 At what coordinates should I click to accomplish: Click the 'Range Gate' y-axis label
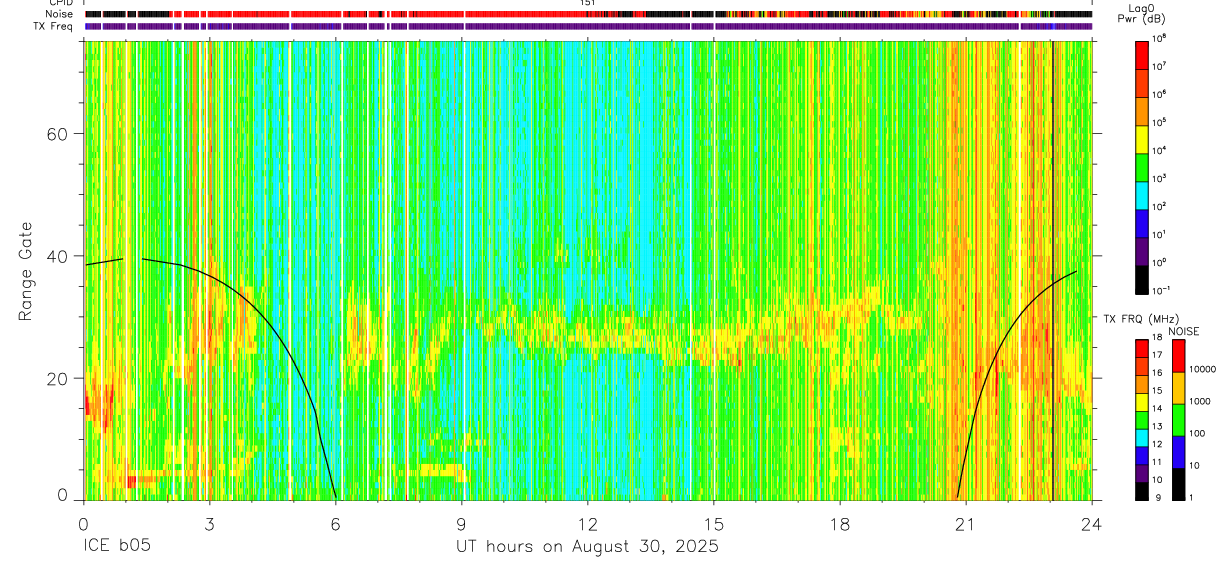(25, 271)
